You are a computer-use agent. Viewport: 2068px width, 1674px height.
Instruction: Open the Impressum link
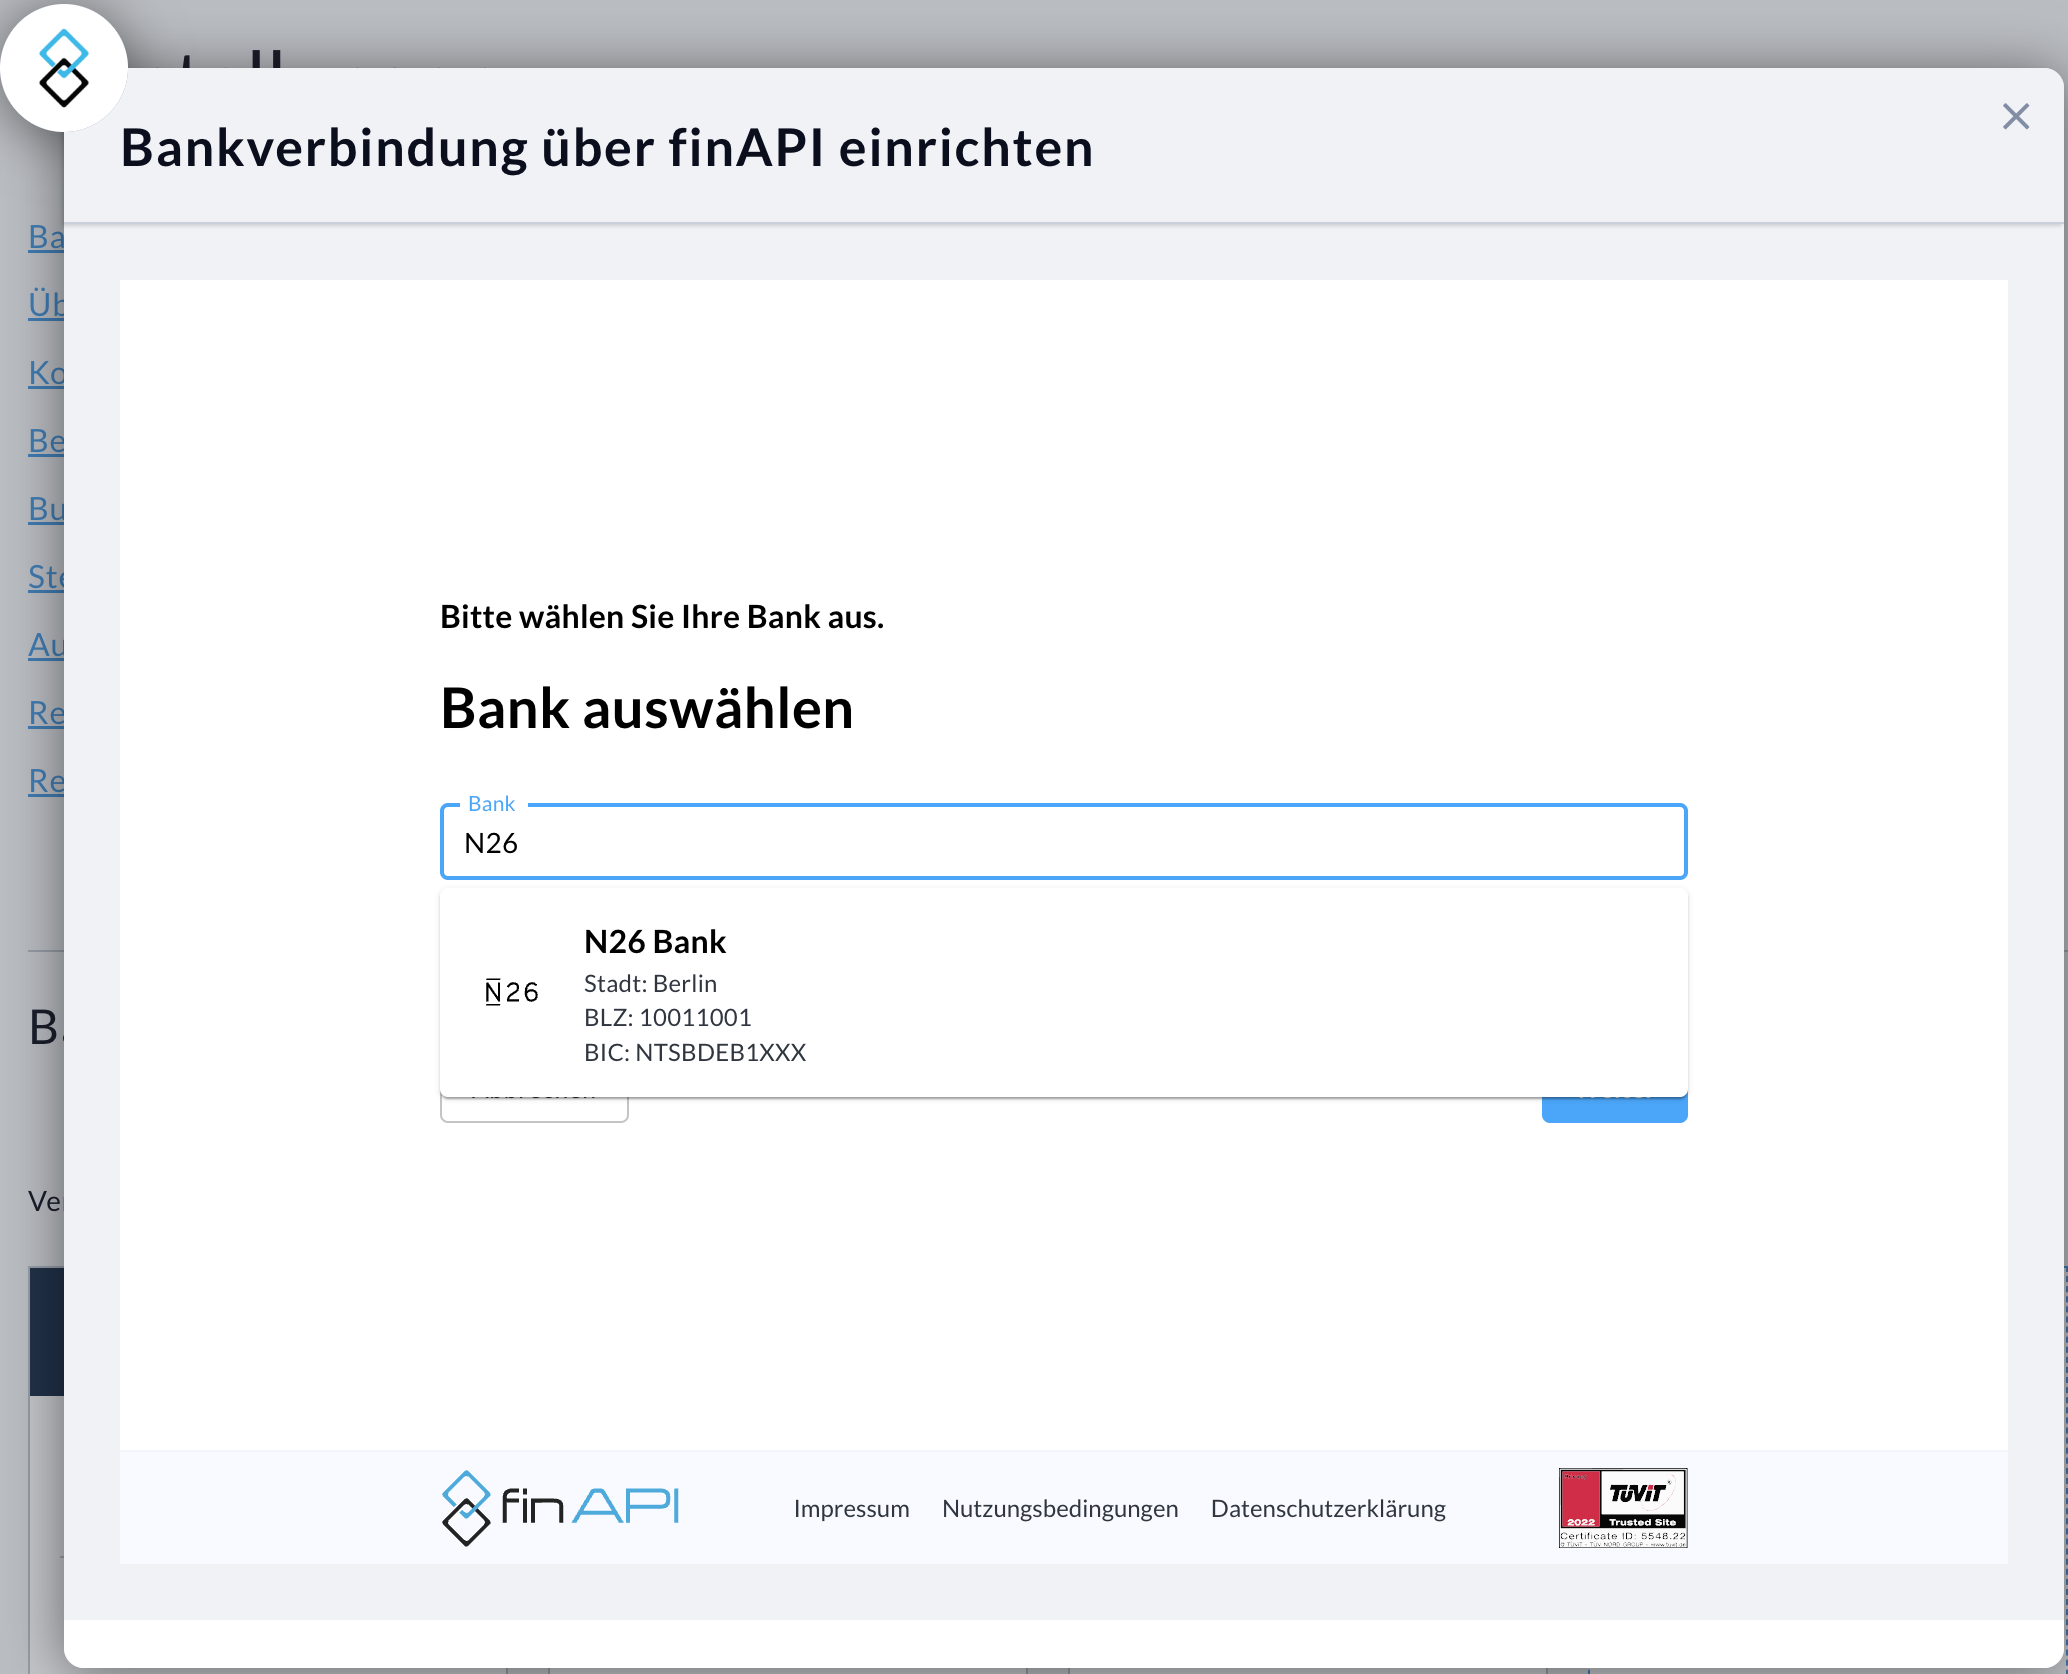click(851, 1508)
